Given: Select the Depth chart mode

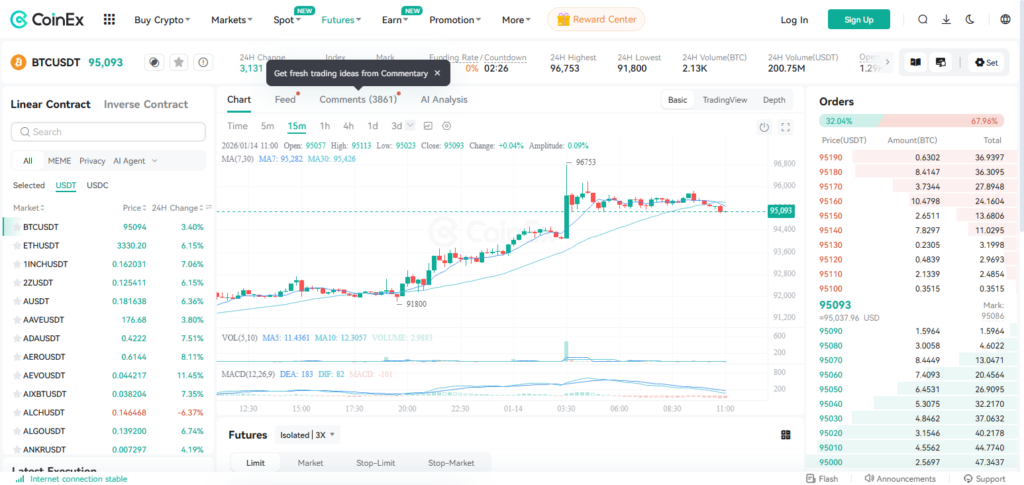Looking at the screenshot, I should point(774,100).
